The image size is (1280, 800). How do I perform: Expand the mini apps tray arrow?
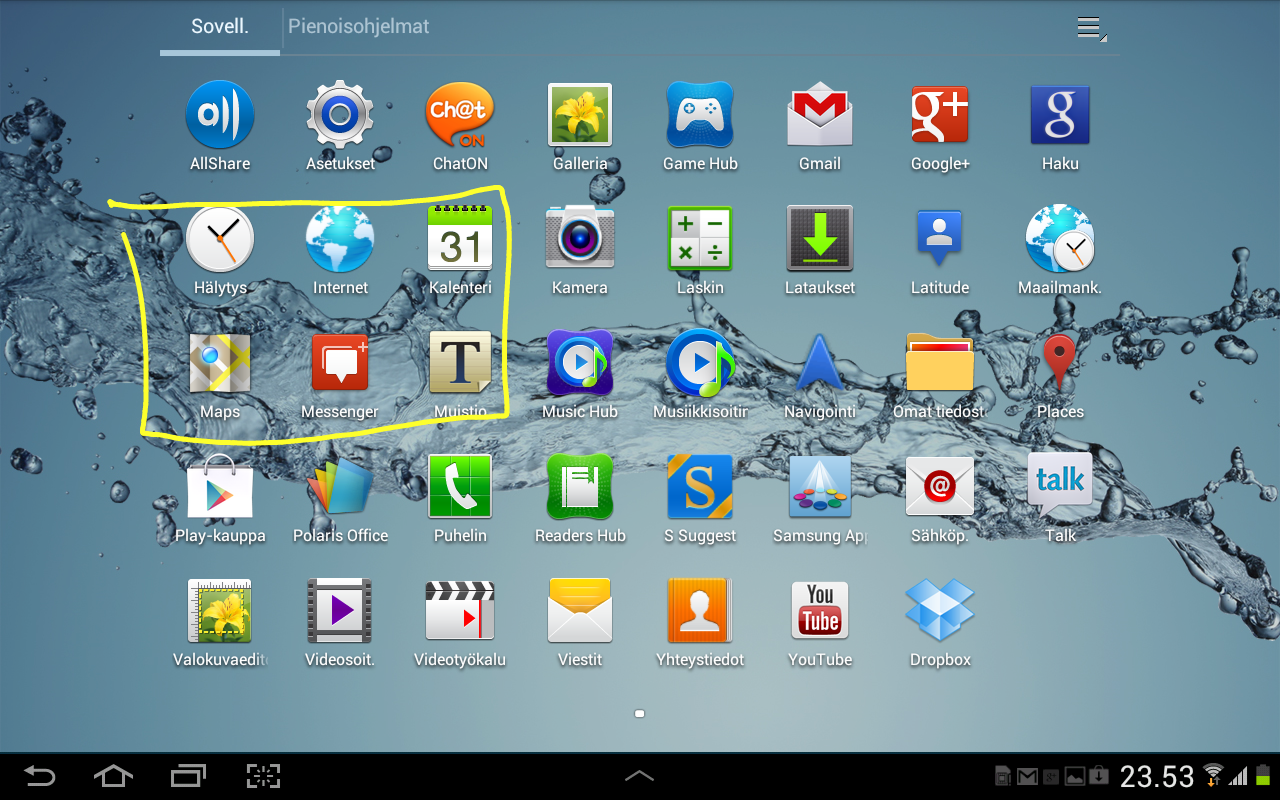pos(640,776)
